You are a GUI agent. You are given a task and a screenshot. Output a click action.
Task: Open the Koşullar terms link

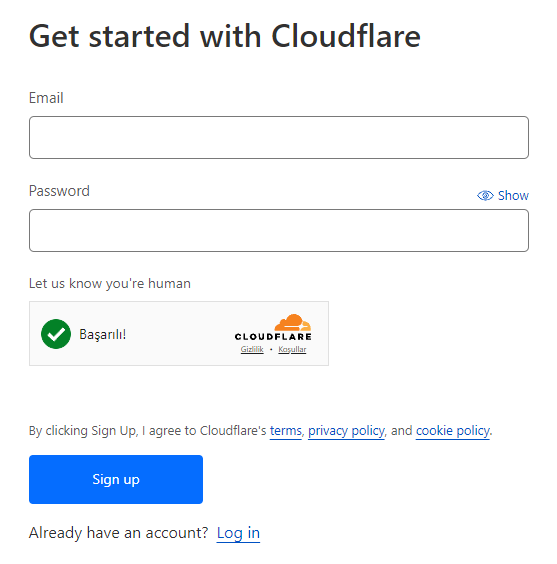click(292, 349)
